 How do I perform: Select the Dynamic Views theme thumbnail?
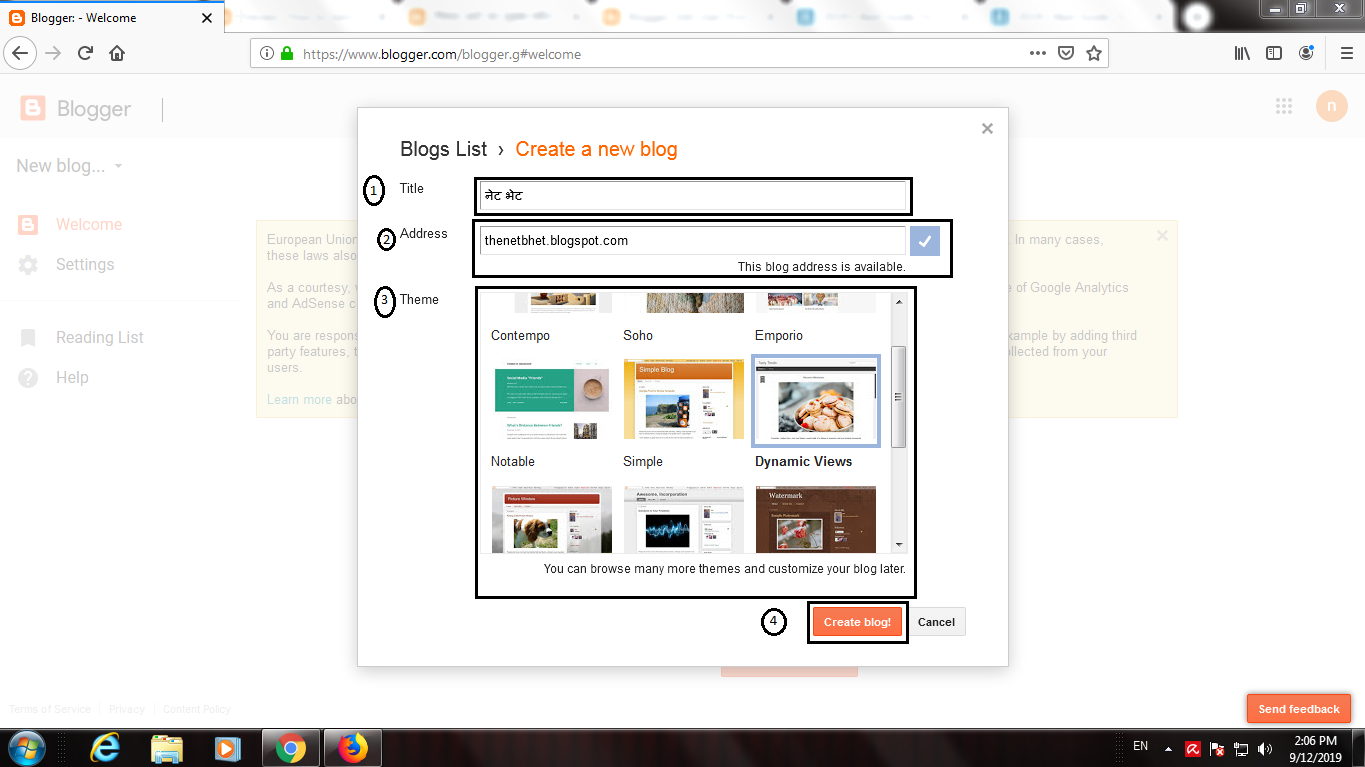[x=816, y=400]
